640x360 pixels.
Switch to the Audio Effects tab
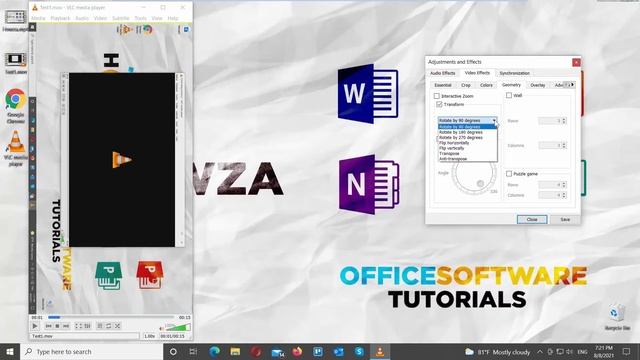[x=443, y=73]
